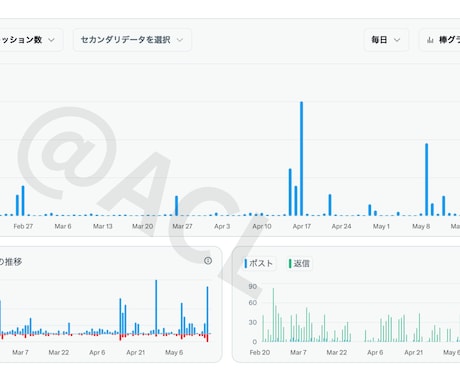Toggle the 返信 legend filter
The image size is (460, 380).
point(299,263)
